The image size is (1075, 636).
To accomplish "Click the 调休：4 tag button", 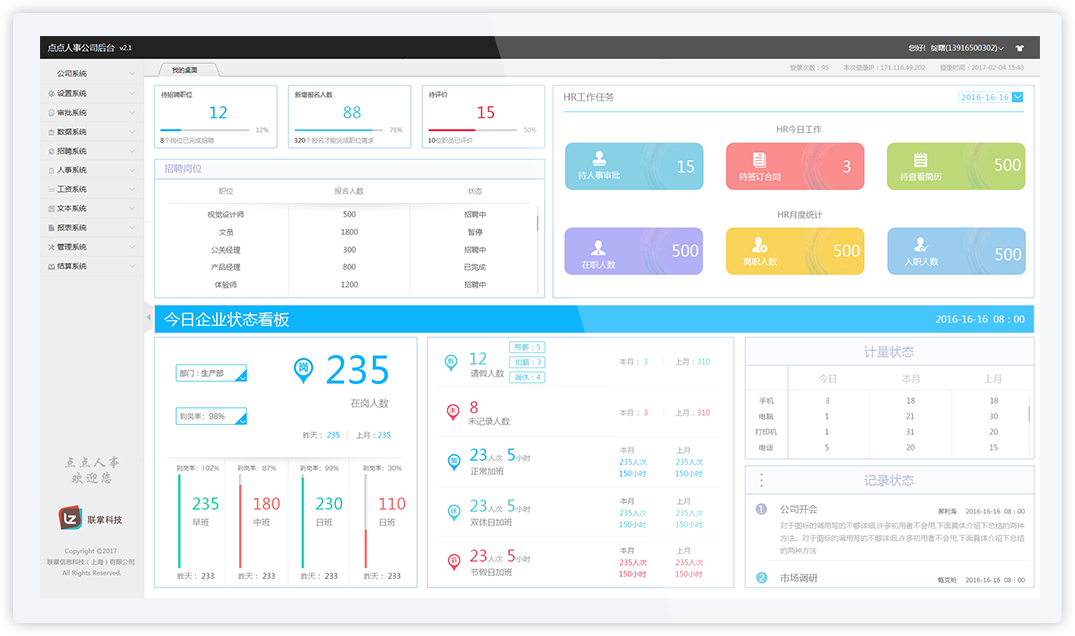I will [x=527, y=377].
